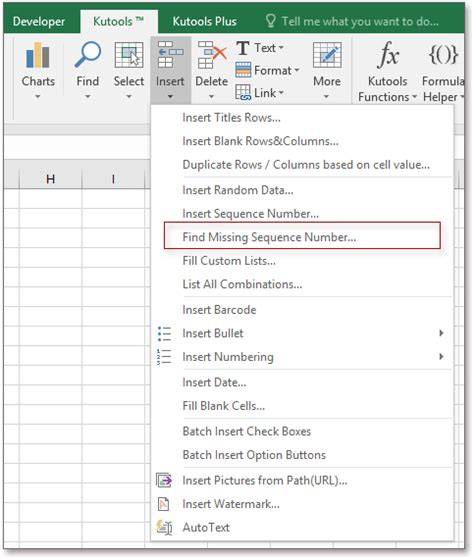474x559 pixels.
Task: Select column I header
Action: (x=113, y=179)
